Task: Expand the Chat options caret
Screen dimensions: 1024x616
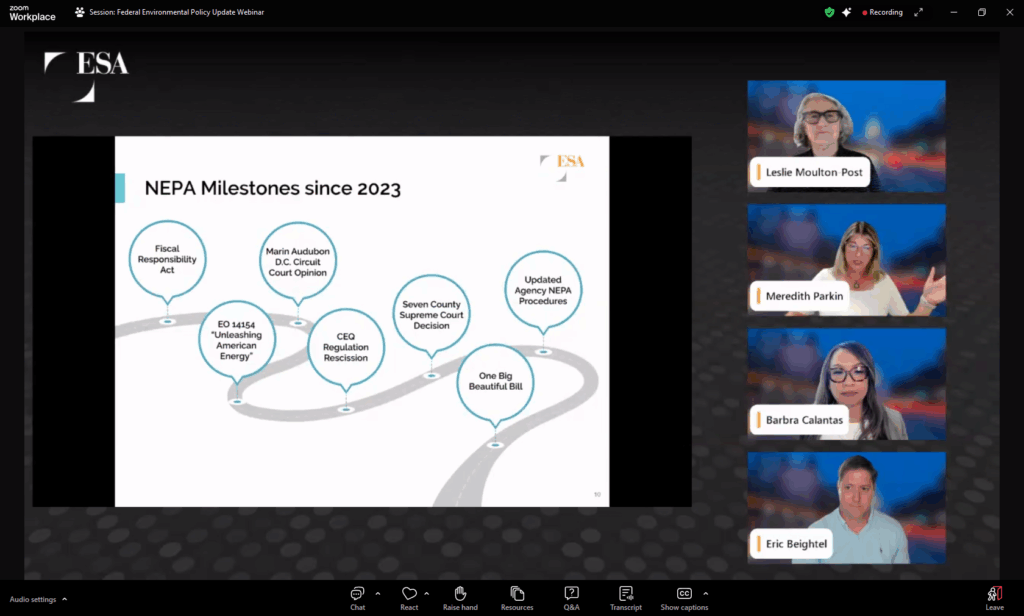Action: (378, 593)
